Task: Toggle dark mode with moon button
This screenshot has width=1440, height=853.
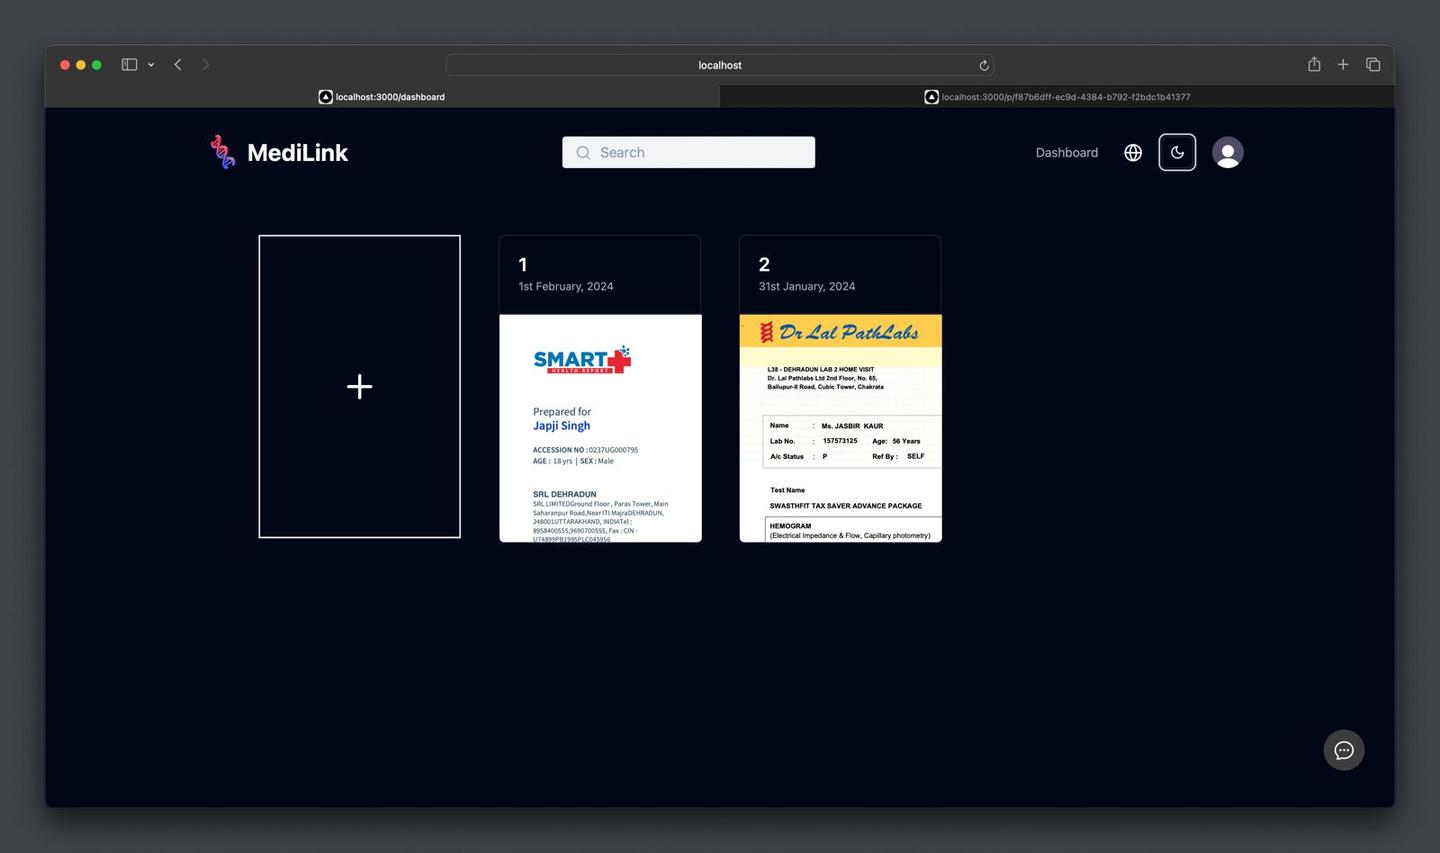Action: [1177, 152]
